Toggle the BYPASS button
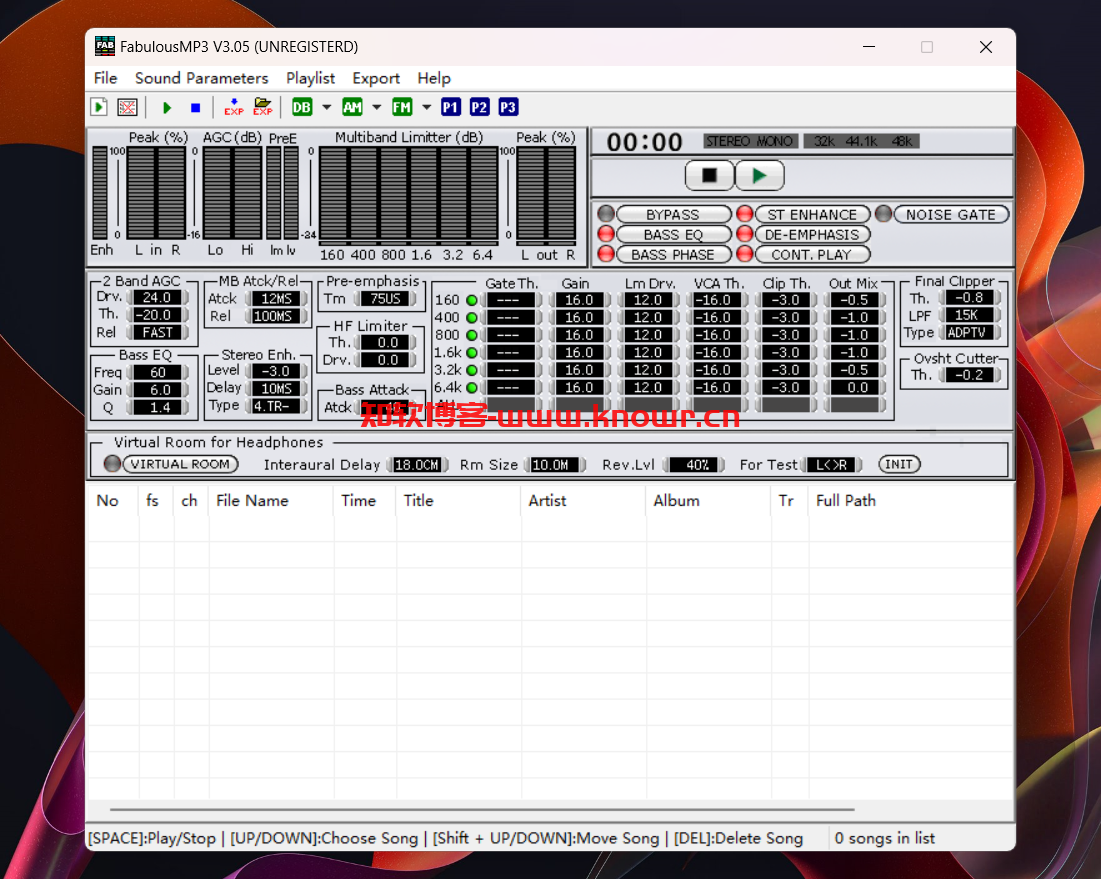Screen dimensions: 1101x879 [673, 214]
